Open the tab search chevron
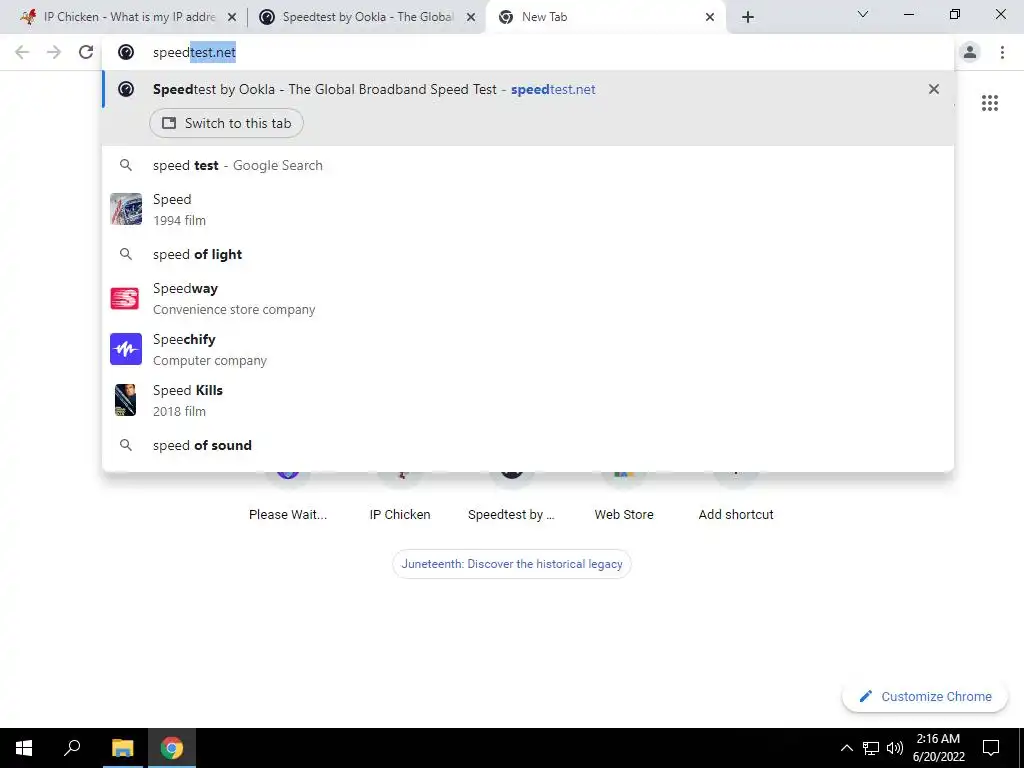Screen dimensions: 1024x768 click(863, 14)
